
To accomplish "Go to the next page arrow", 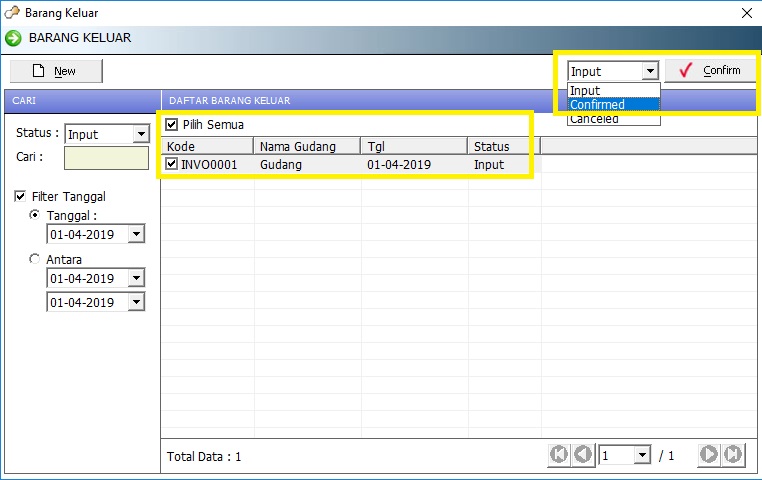I will [709, 455].
